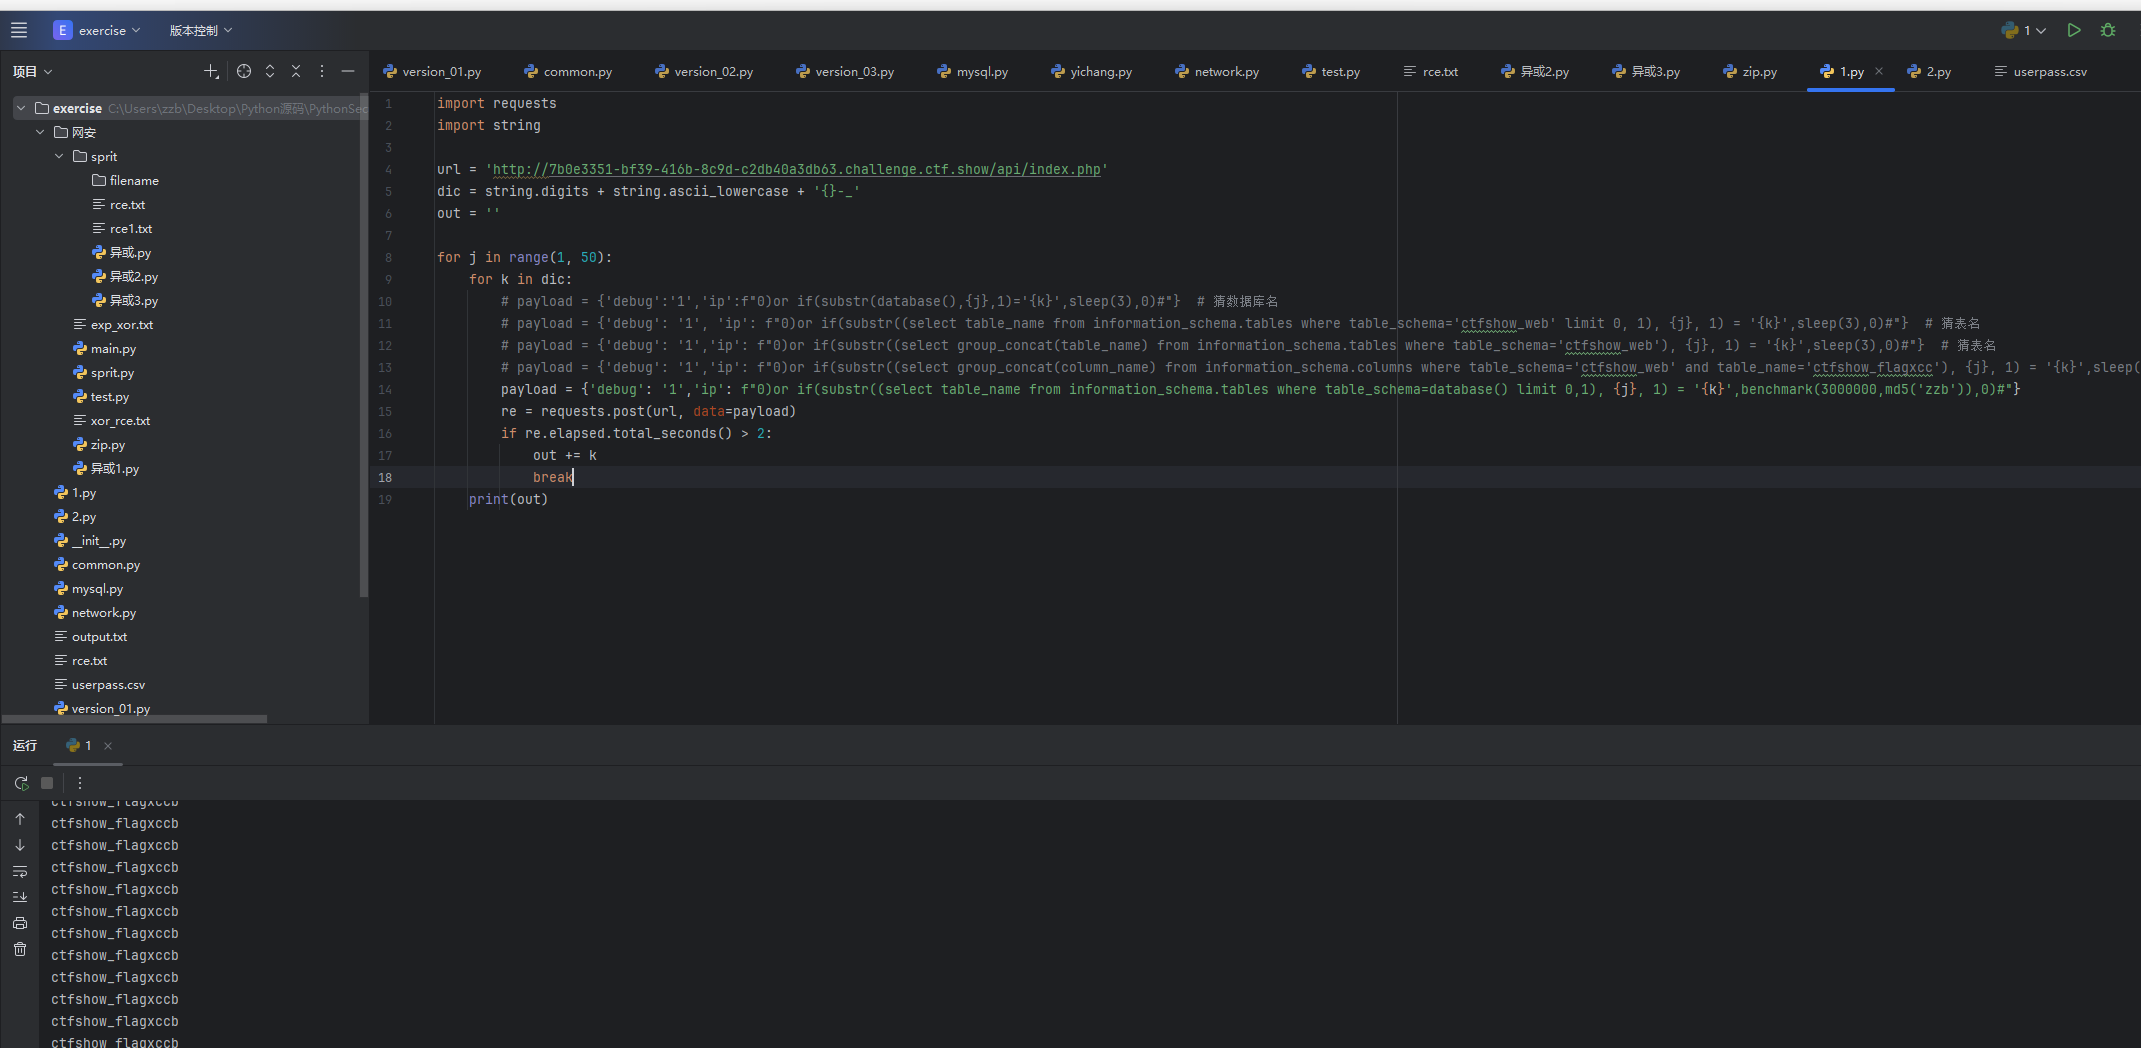Click 'import requests' on line 1
The height and width of the screenshot is (1048, 2141).
coord(496,103)
